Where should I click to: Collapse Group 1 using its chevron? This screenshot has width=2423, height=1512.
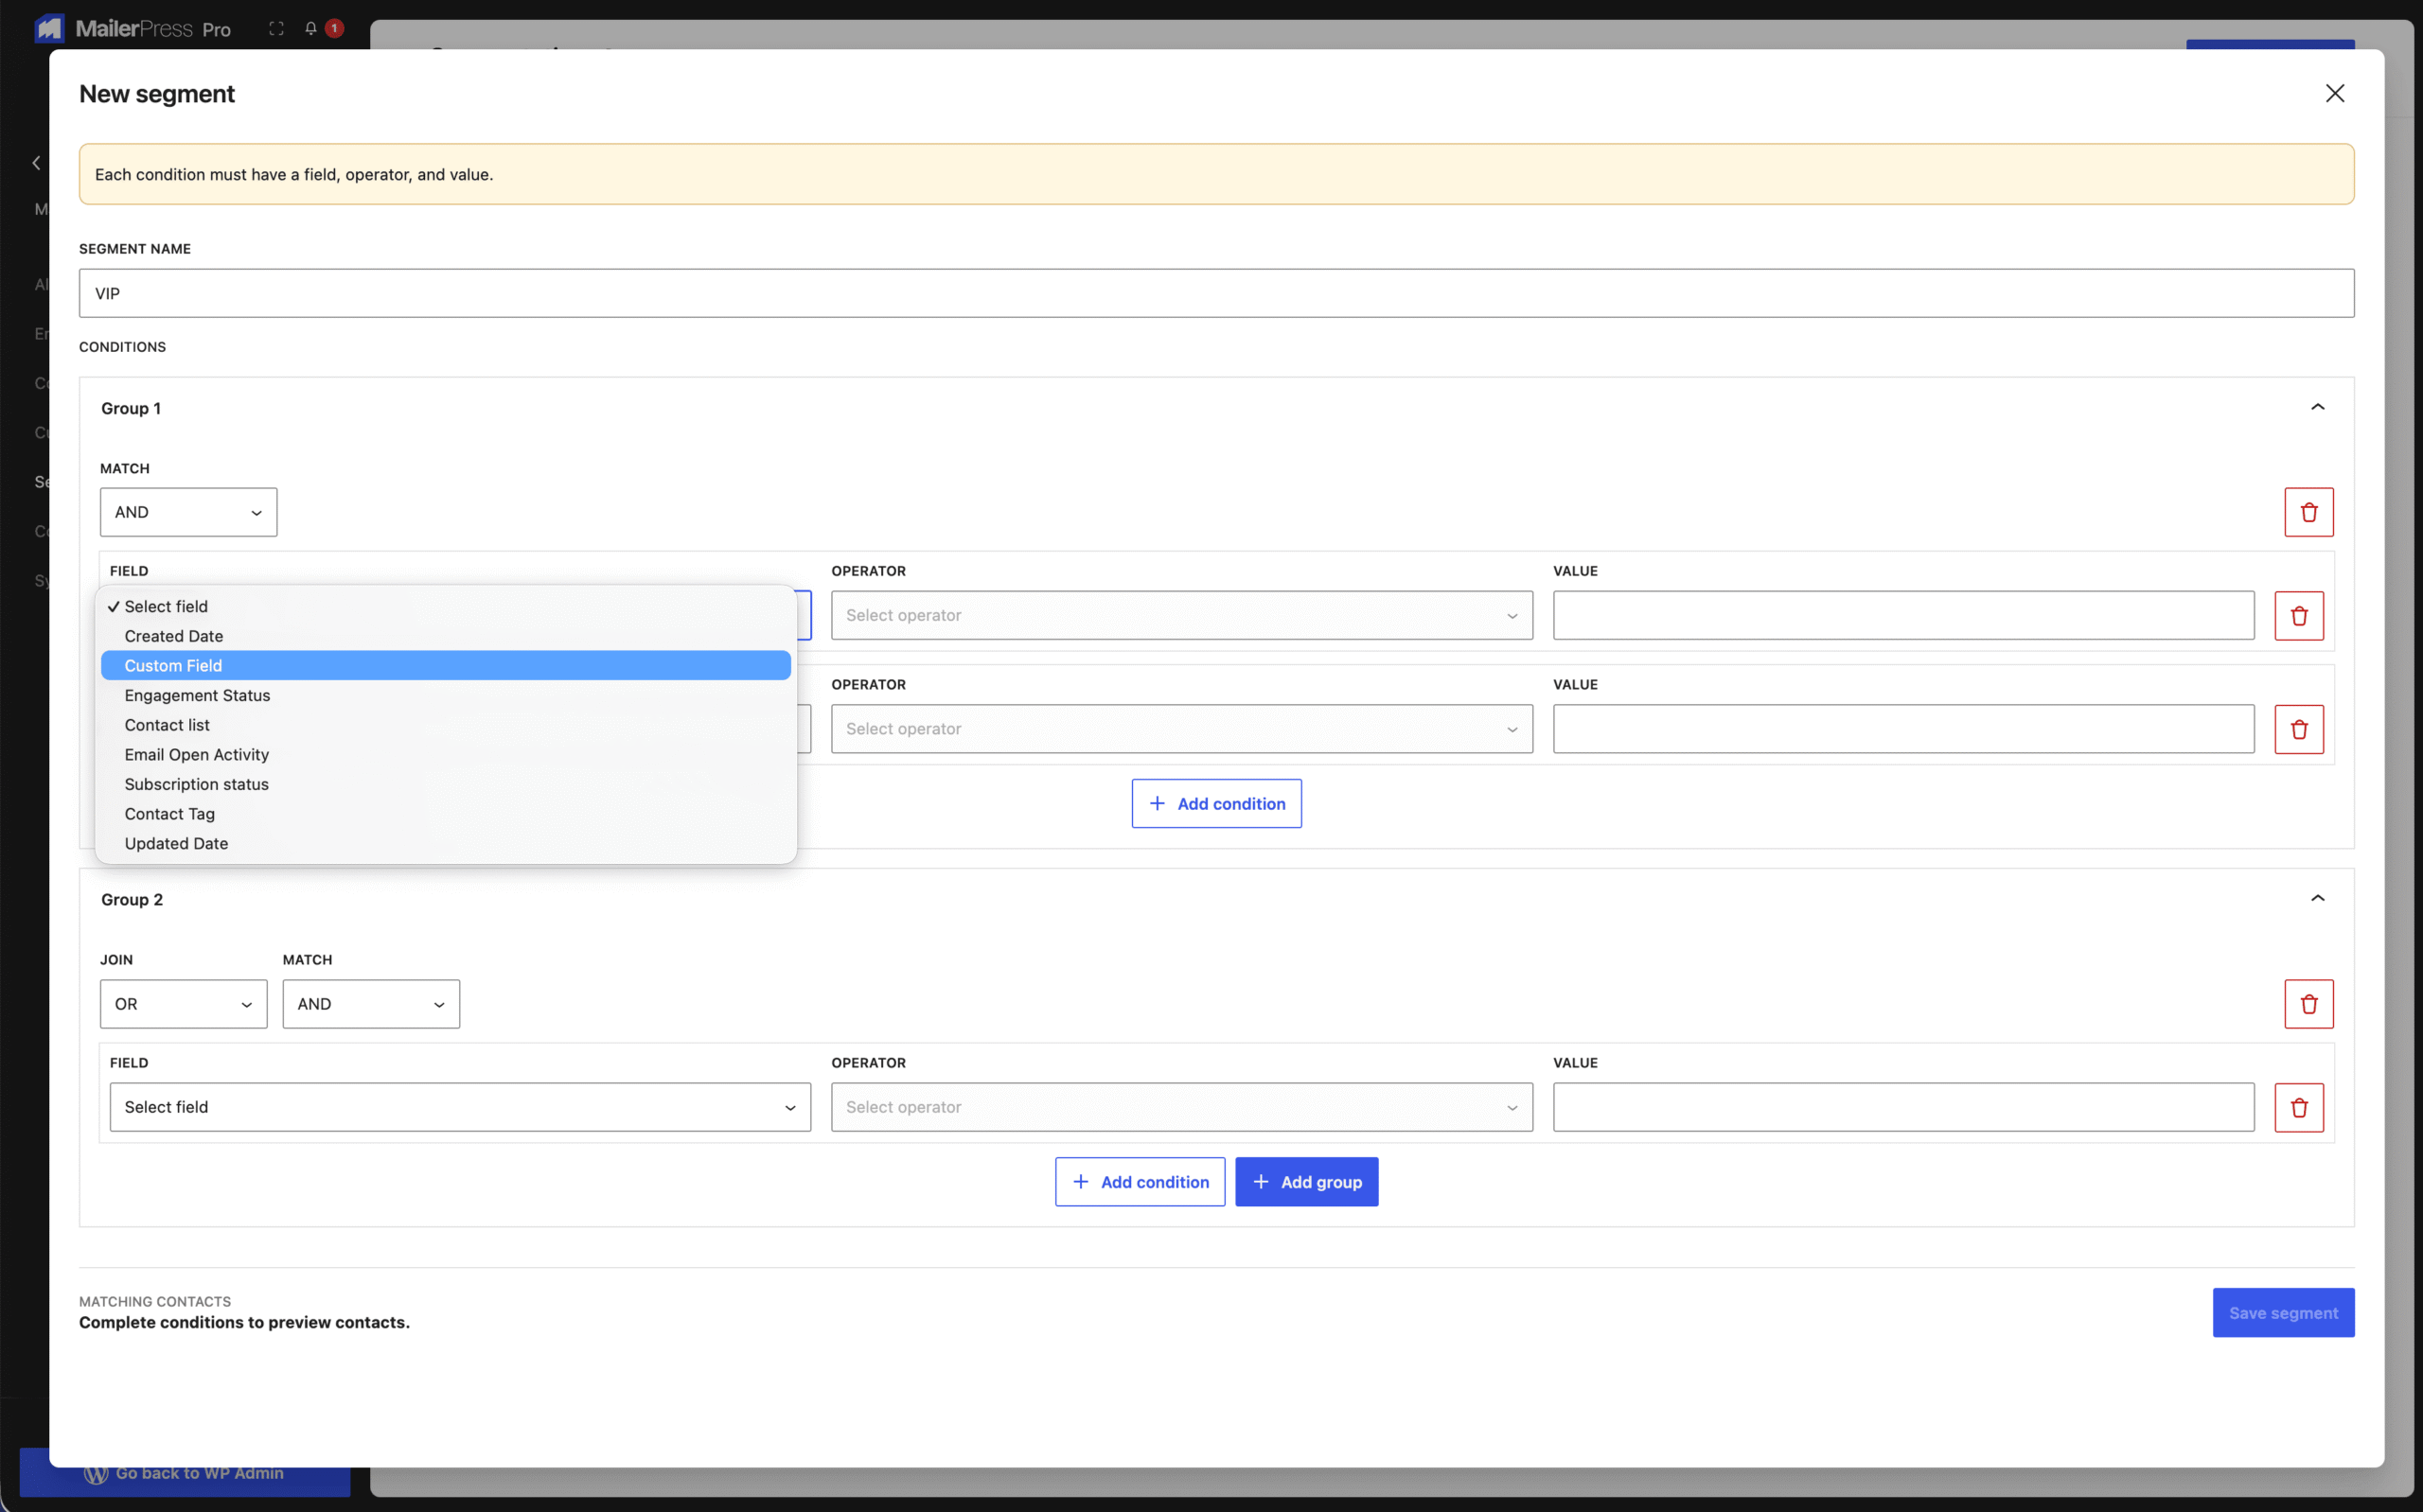pos(2317,407)
